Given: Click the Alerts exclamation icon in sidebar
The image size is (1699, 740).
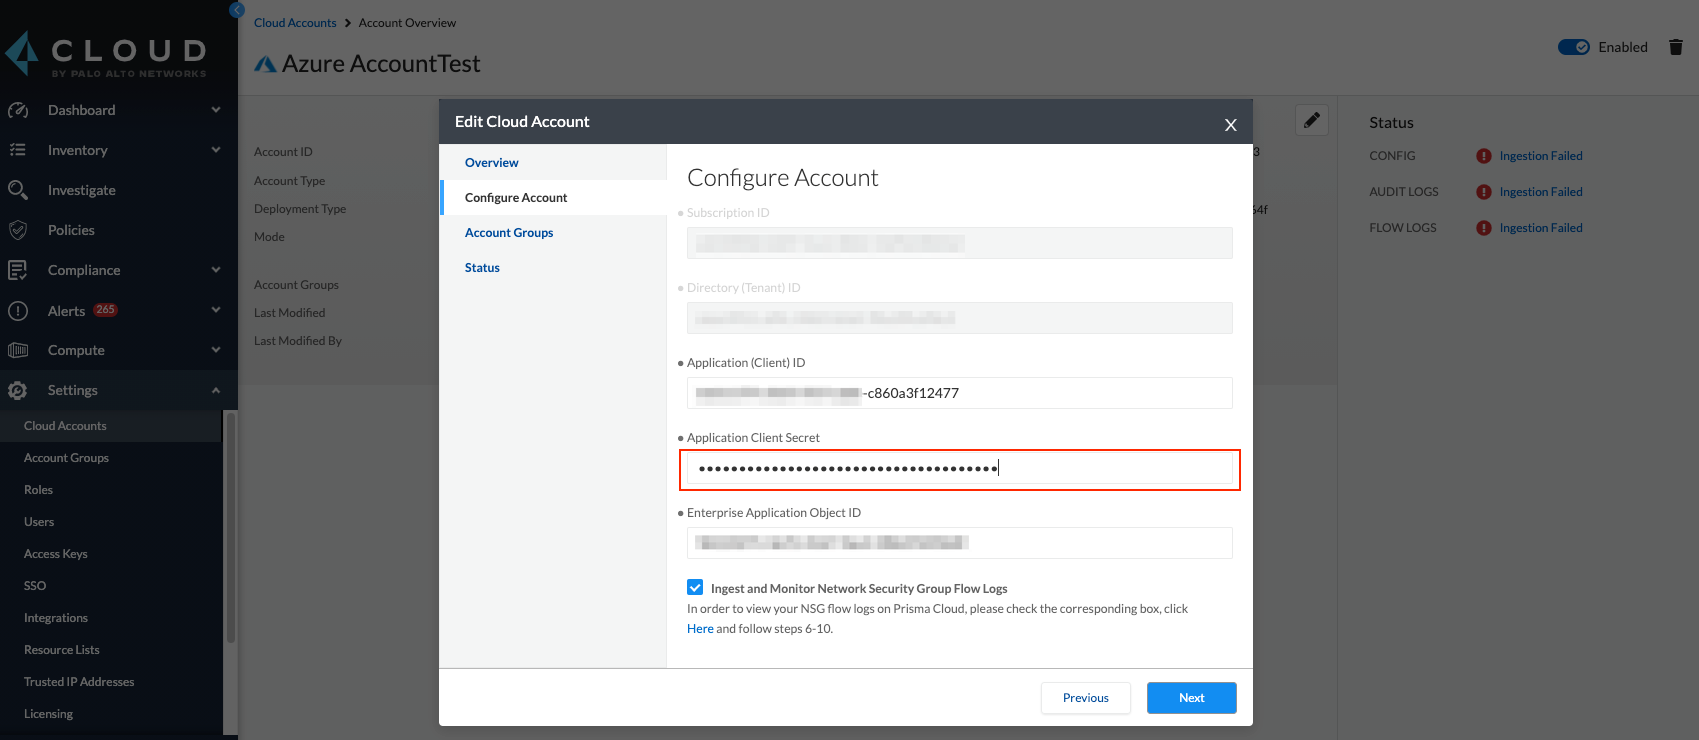Looking at the screenshot, I should click(18, 311).
